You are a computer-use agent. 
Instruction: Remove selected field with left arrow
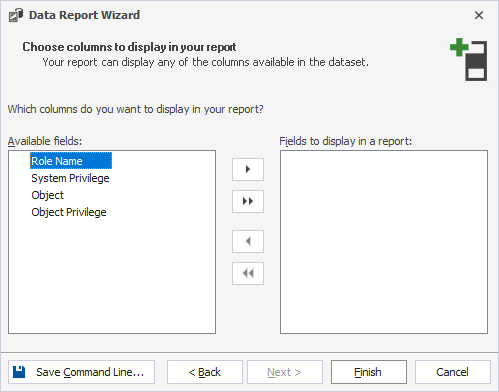click(248, 241)
